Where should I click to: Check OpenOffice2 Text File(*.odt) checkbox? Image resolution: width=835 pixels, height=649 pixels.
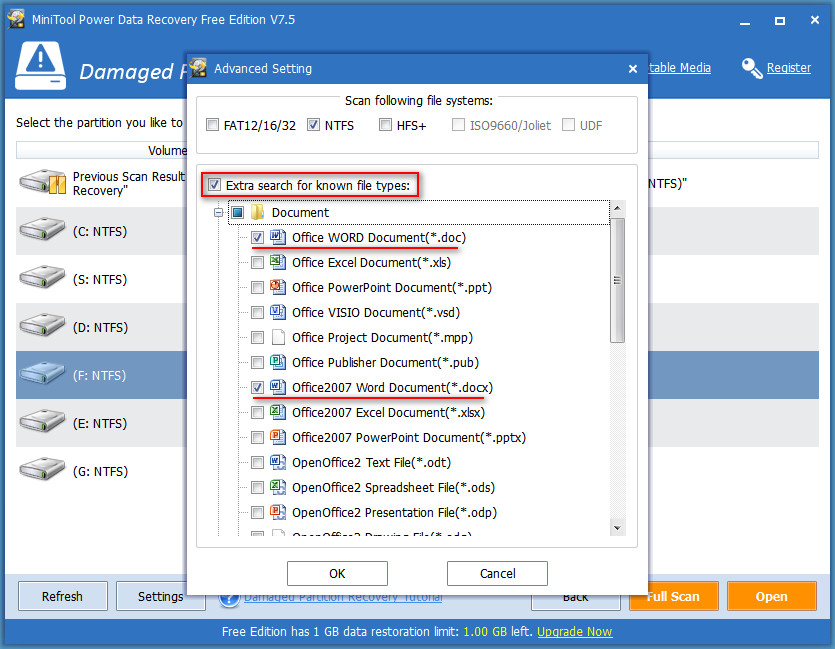pyautogui.click(x=257, y=463)
